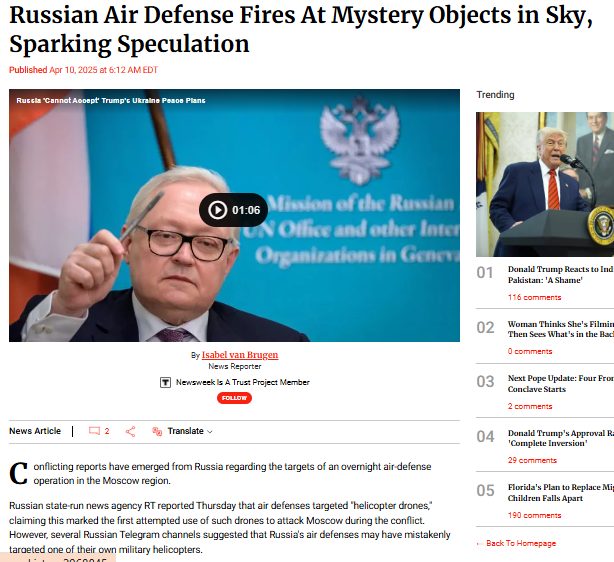The height and width of the screenshot is (562, 614).
Task: Open 'Next Pope Update' trending story
Action: click(x=561, y=383)
